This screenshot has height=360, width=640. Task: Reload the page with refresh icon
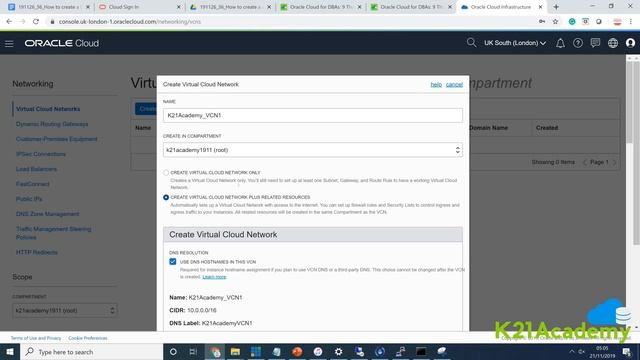pyautogui.click(x=36, y=22)
